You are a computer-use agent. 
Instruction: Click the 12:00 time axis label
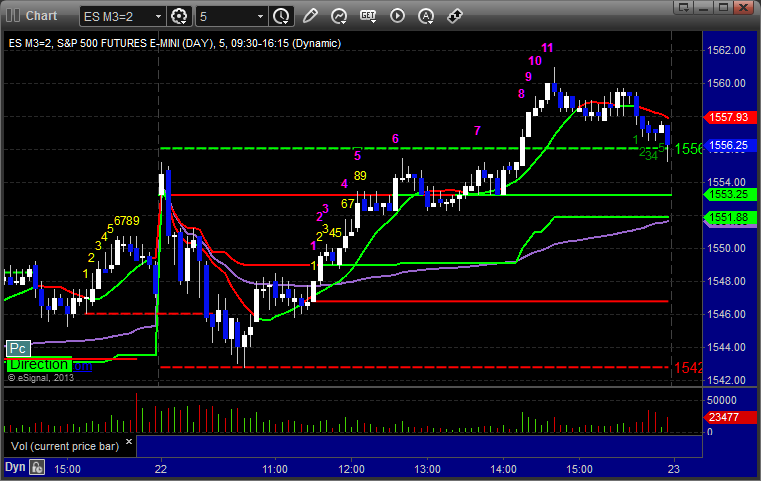(351, 469)
